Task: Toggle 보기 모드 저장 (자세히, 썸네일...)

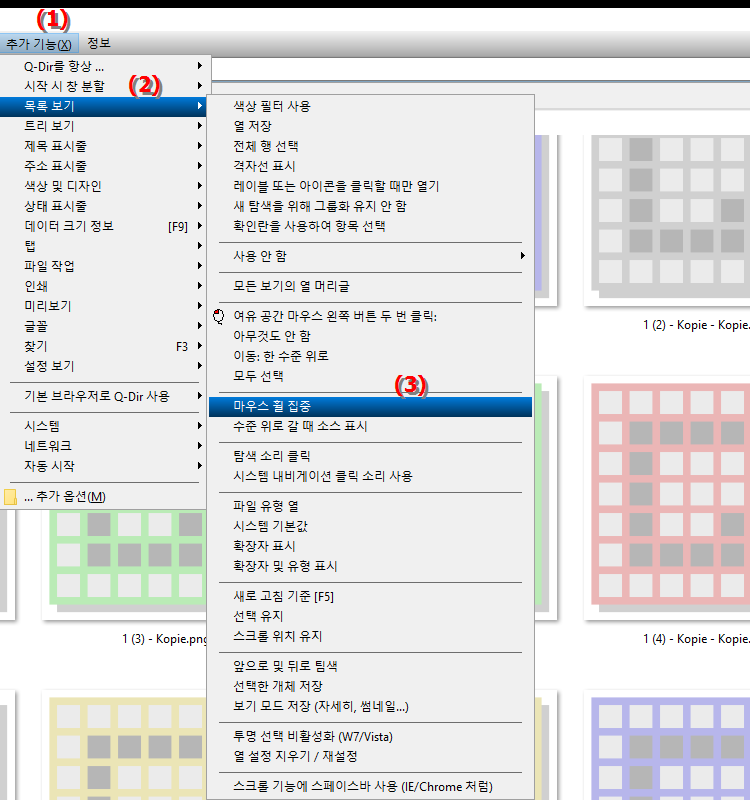Action: [x=370, y=706]
